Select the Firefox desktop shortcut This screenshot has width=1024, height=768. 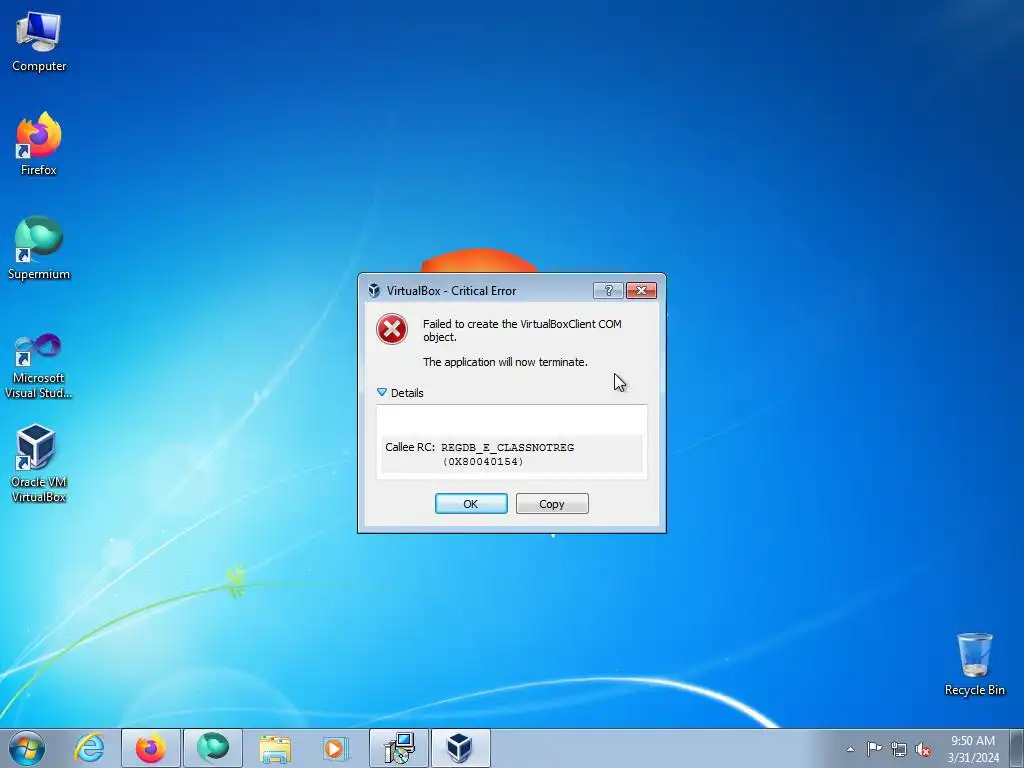pyautogui.click(x=39, y=144)
